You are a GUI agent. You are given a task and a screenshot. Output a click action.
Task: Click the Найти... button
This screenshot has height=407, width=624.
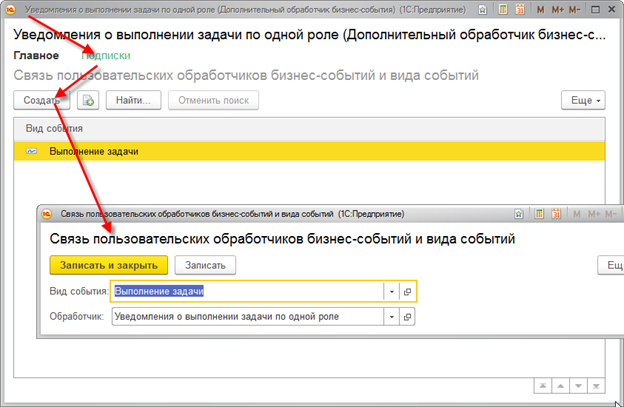point(132,101)
